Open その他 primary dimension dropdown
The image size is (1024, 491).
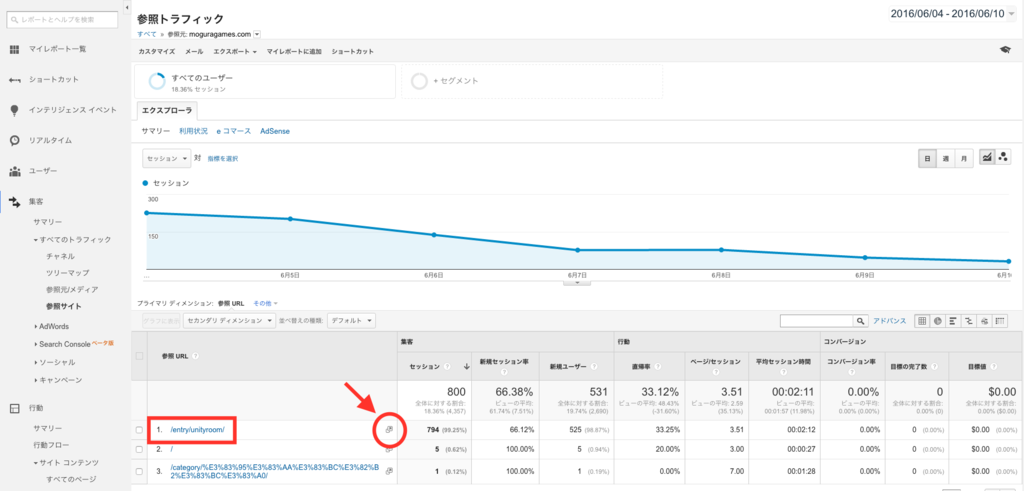[265, 303]
